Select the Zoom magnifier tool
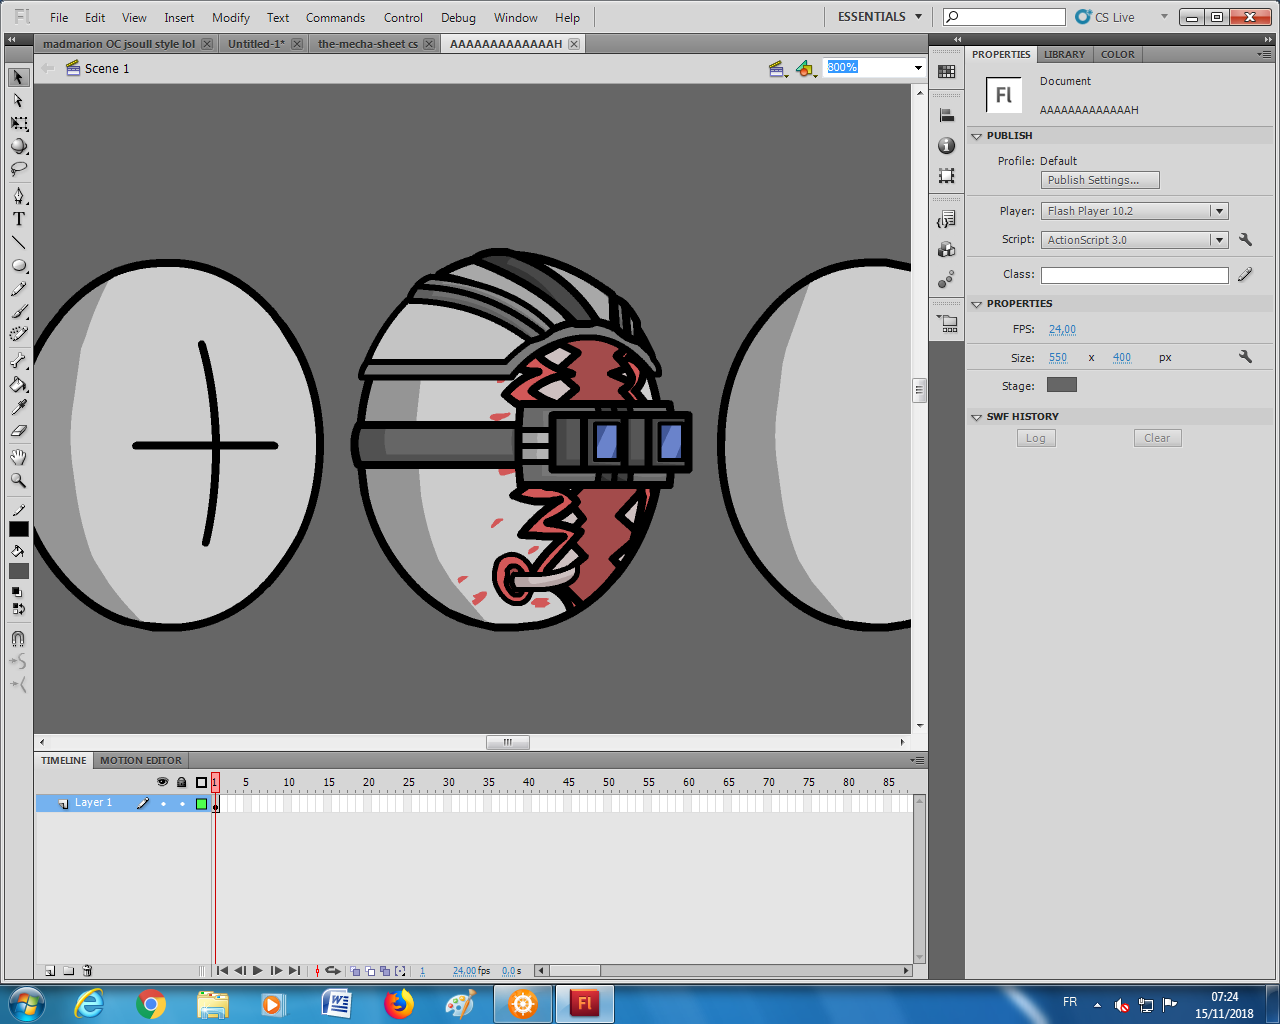The width and height of the screenshot is (1280, 1024). [18, 480]
